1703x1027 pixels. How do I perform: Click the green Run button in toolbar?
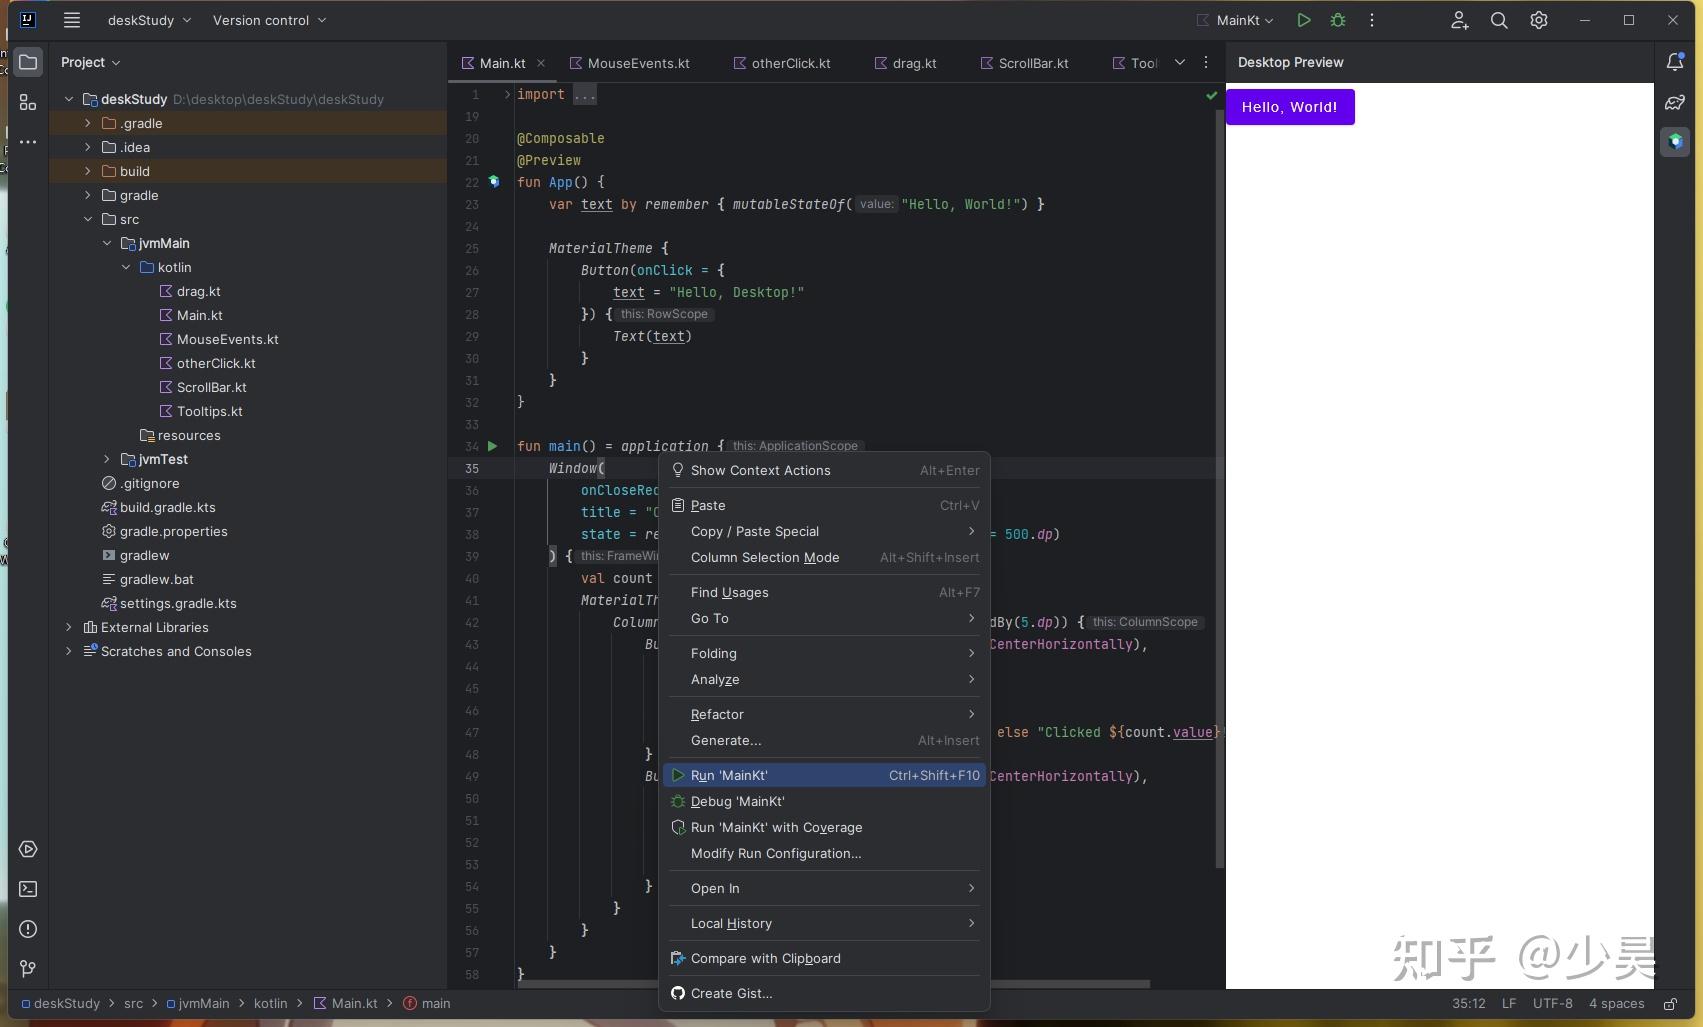click(1303, 20)
